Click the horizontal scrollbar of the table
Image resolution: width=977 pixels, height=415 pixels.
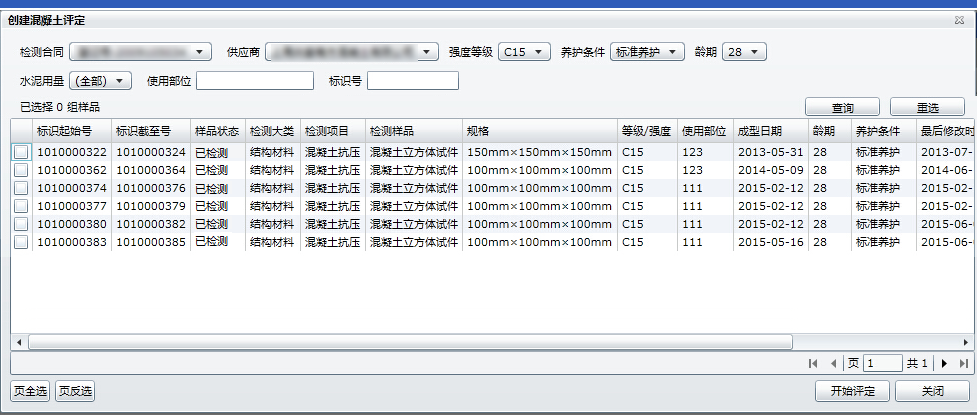click(400, 341)
